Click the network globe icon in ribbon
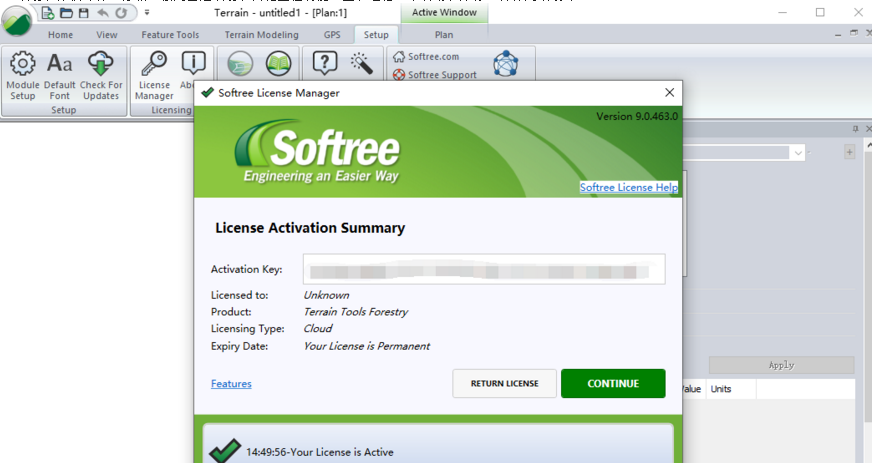872x463 pixels. pos(506,63)
